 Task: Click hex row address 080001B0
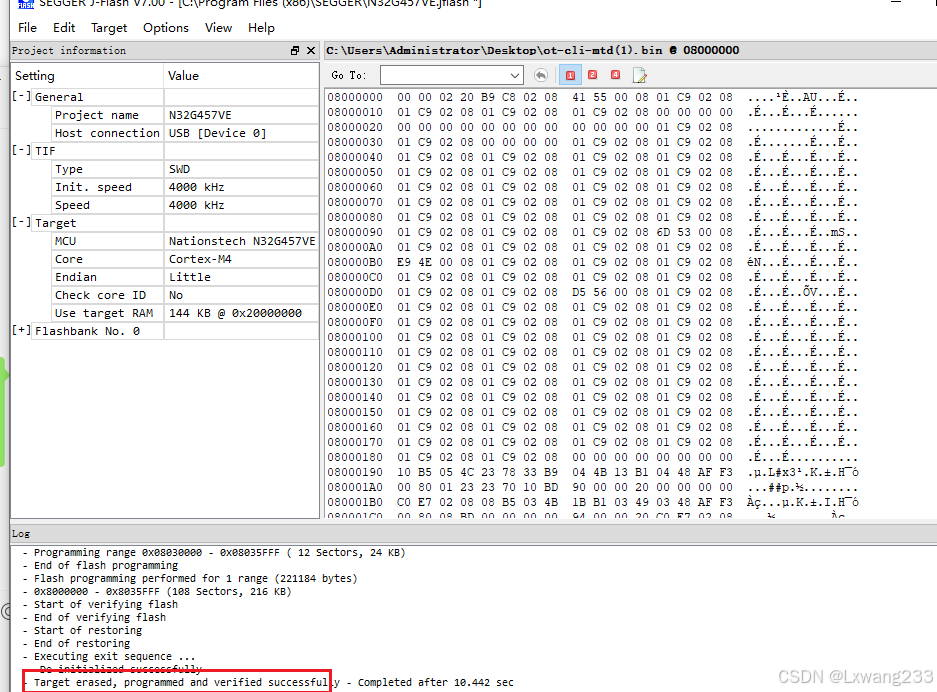coord(355,502)
